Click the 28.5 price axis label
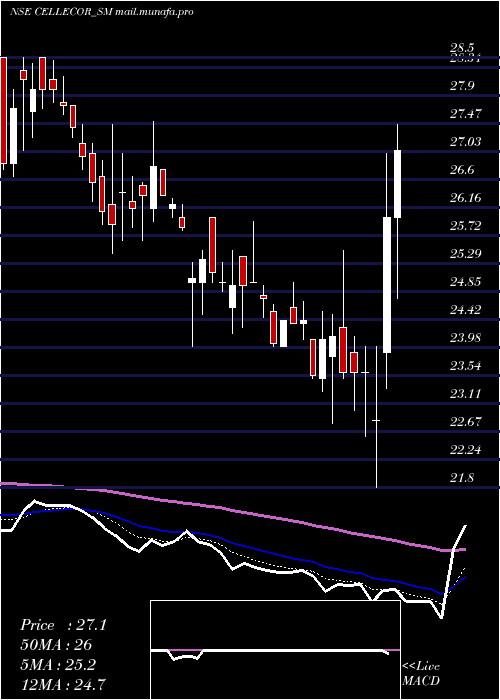The height and width of the screenshot is (700, 500). (x=461, y=48)
